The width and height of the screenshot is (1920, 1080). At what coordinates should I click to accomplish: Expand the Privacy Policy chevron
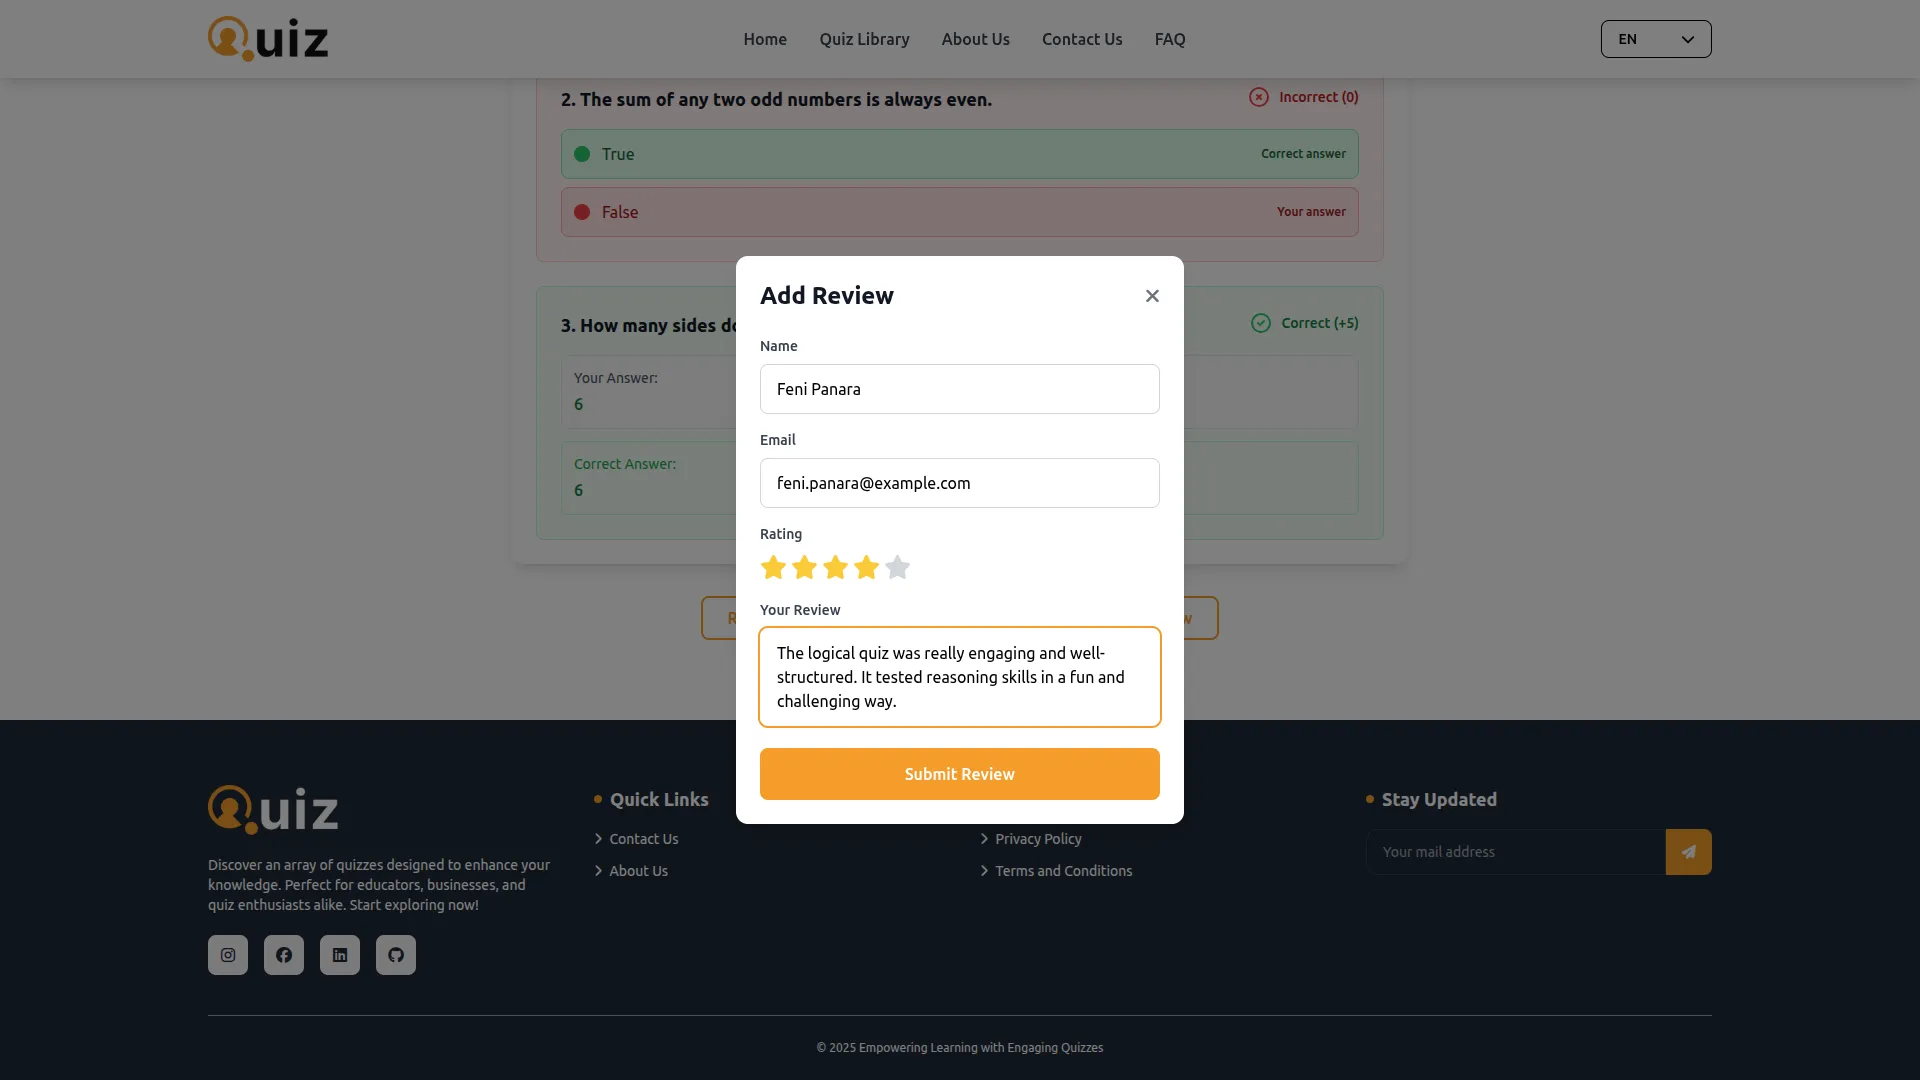983,839
